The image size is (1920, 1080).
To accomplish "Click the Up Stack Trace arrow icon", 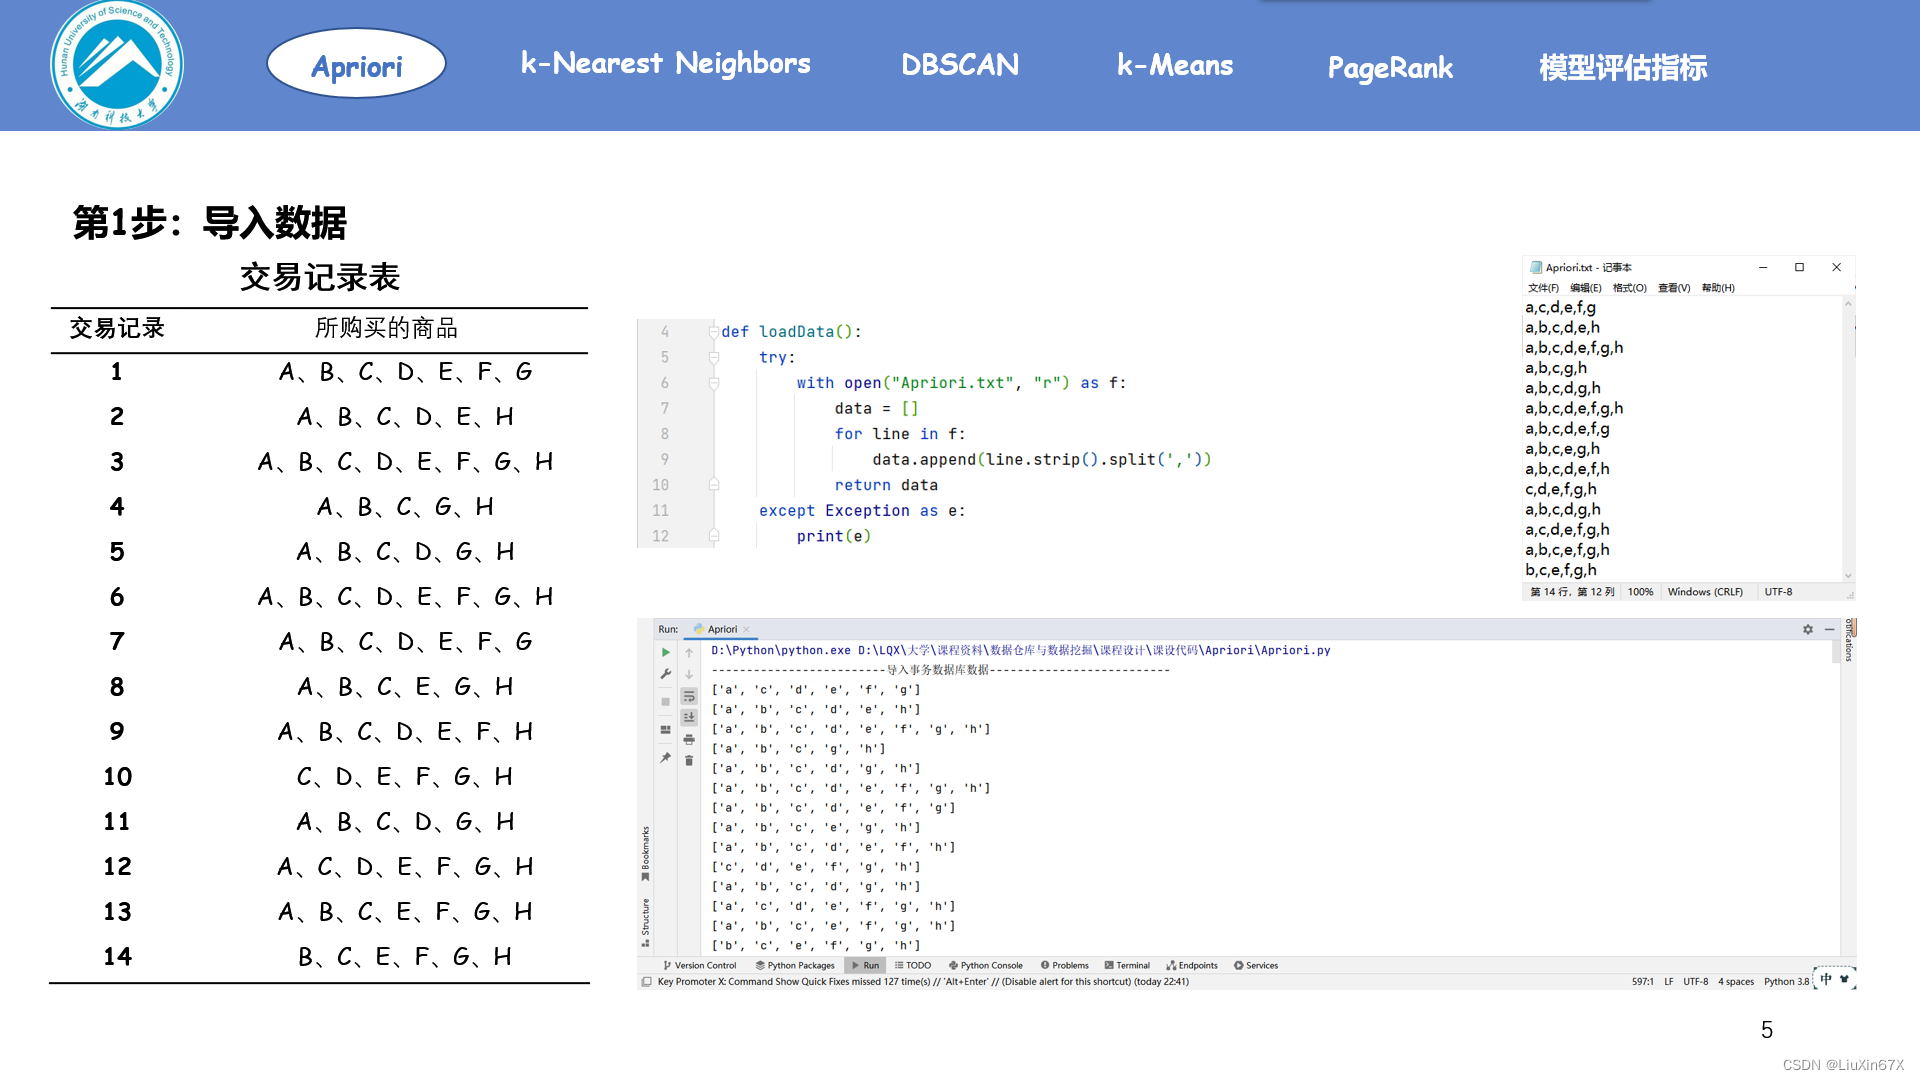I will 689,653.
